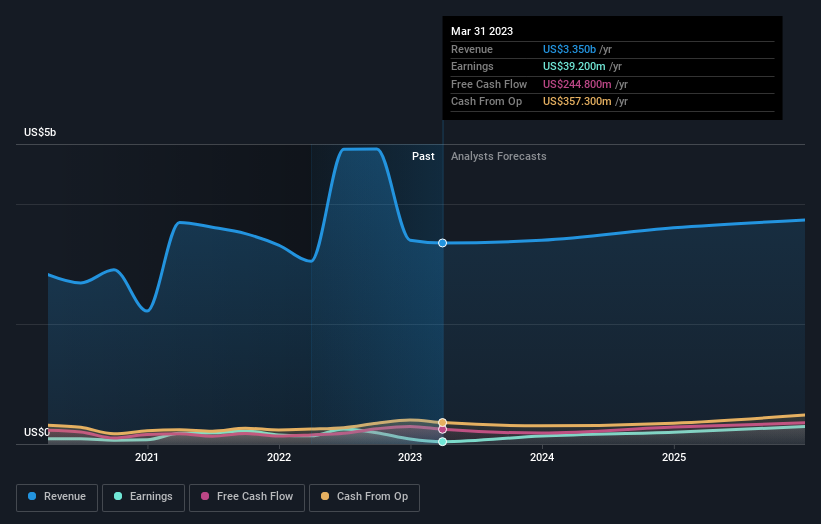
Task: Click the US$5b y-axis label
Action: tap(40, 132)
